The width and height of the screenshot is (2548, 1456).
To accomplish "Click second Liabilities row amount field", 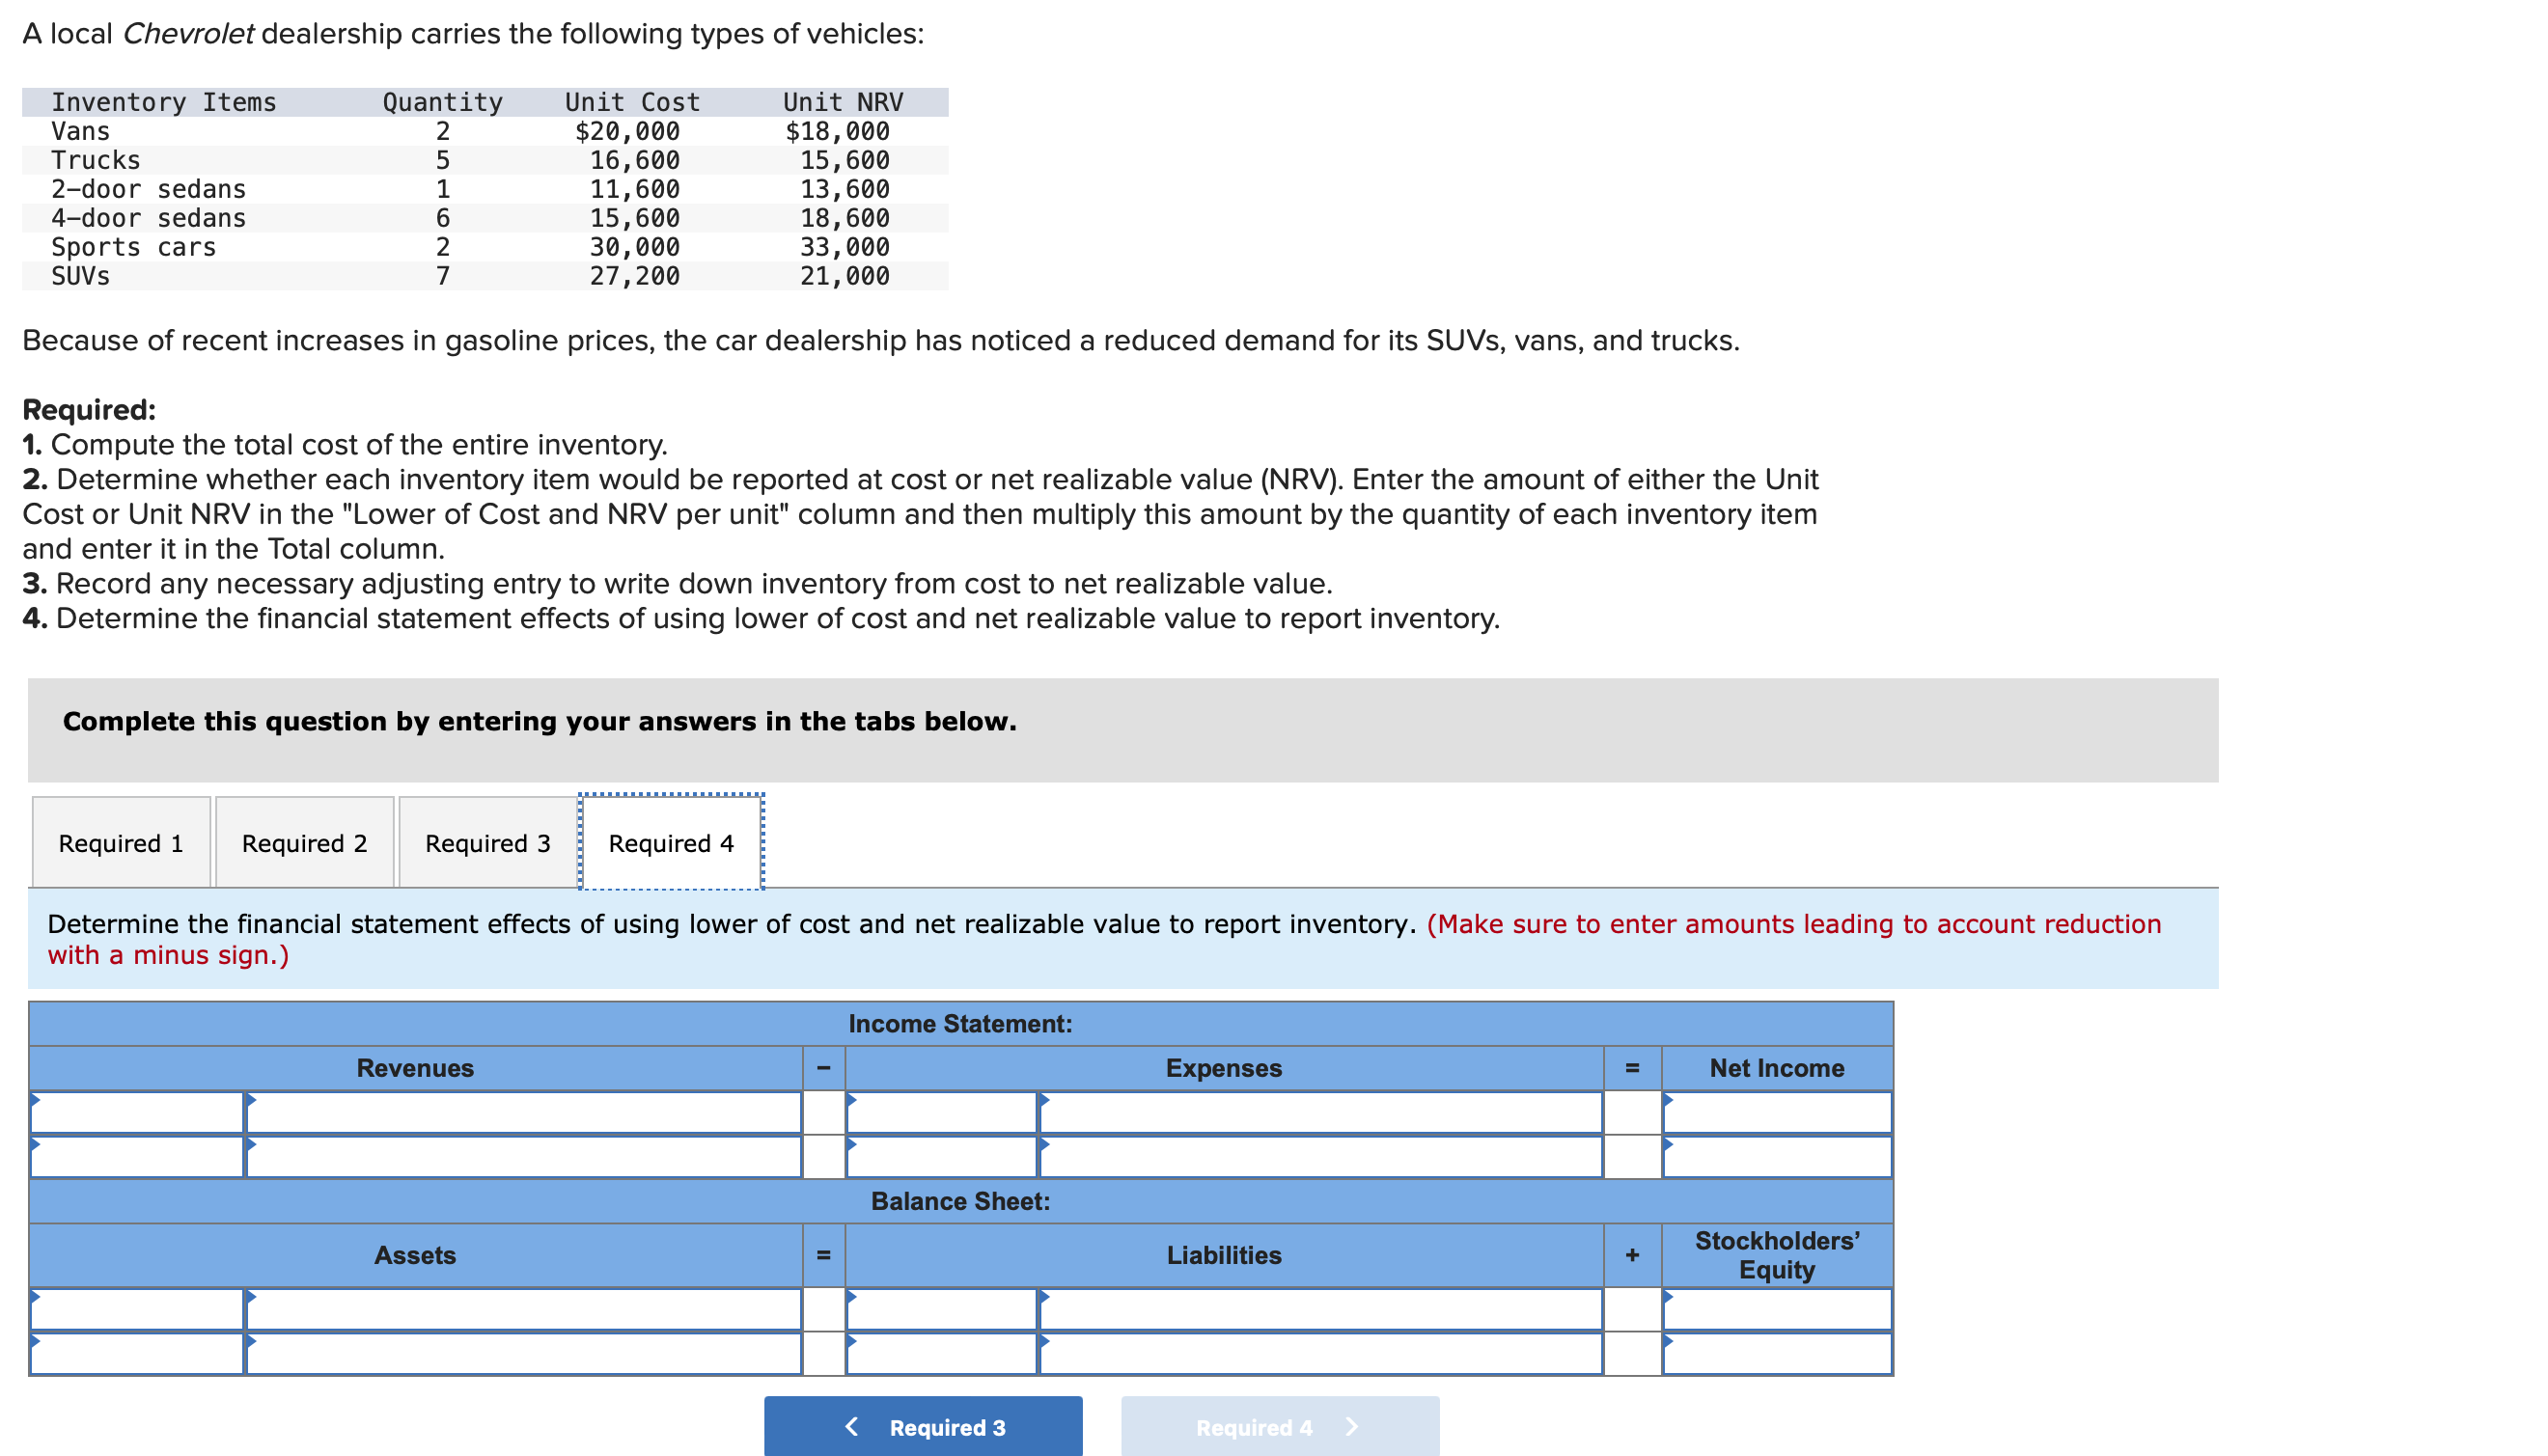I will click(x=1320, y=1354).
